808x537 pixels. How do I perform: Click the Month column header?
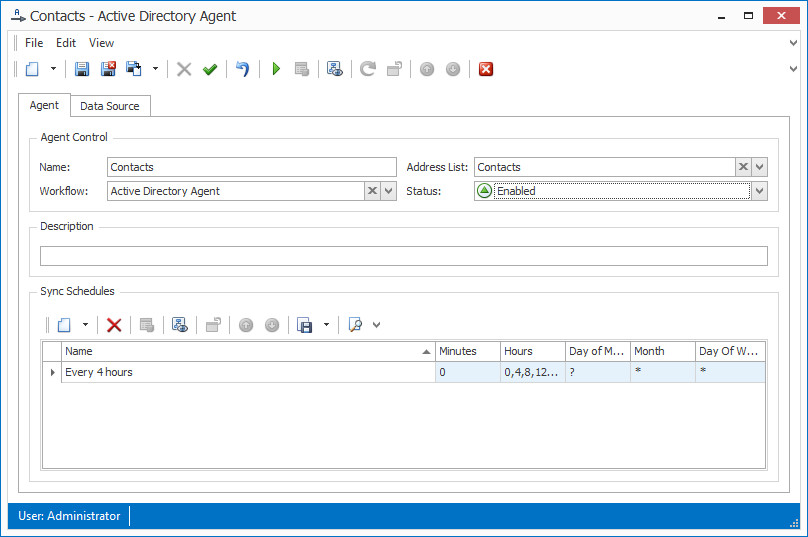[663, 351]
